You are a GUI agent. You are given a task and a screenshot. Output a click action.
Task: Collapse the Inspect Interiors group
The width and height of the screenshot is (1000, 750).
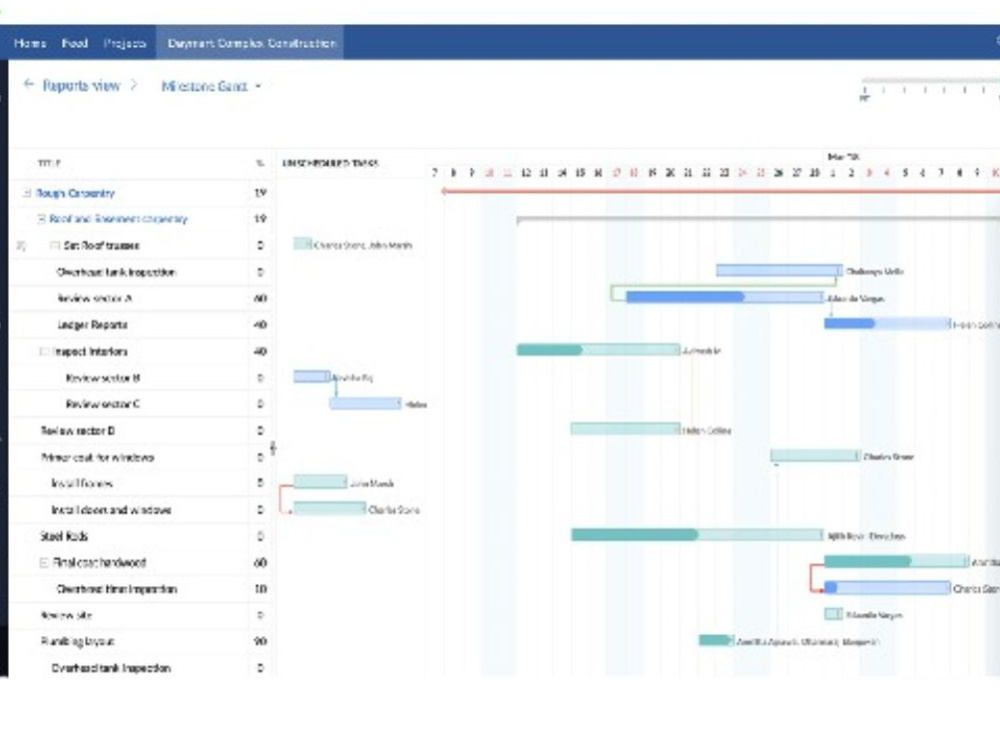tap(44, 351)
